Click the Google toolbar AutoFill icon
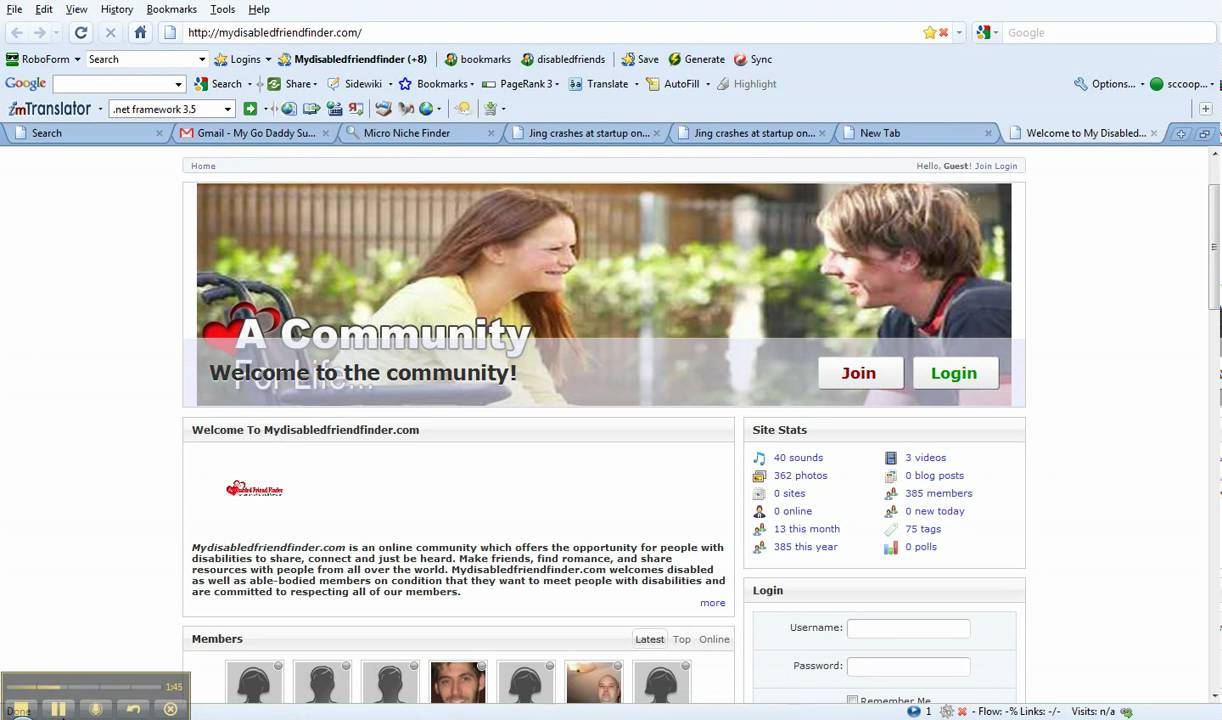This screenshot has width=1222, height=720. (653, 84)
